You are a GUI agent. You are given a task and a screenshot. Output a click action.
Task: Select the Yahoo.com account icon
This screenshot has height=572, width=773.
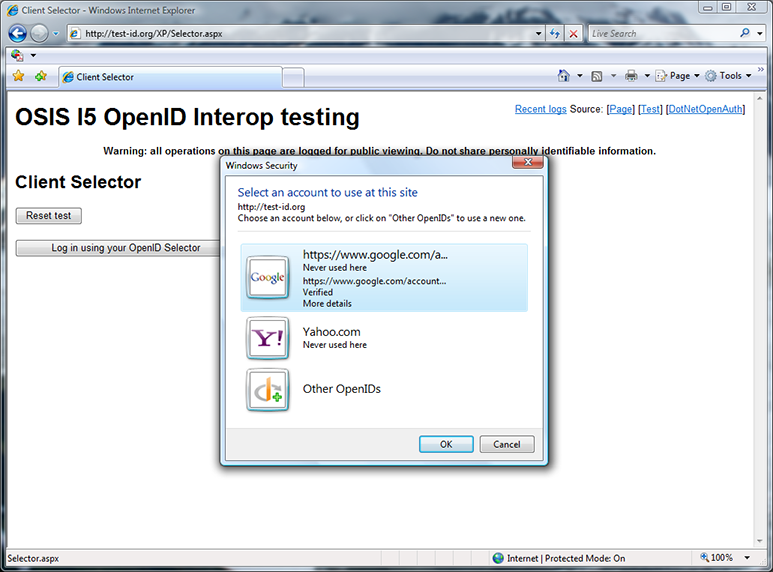[x=268, y=339]
